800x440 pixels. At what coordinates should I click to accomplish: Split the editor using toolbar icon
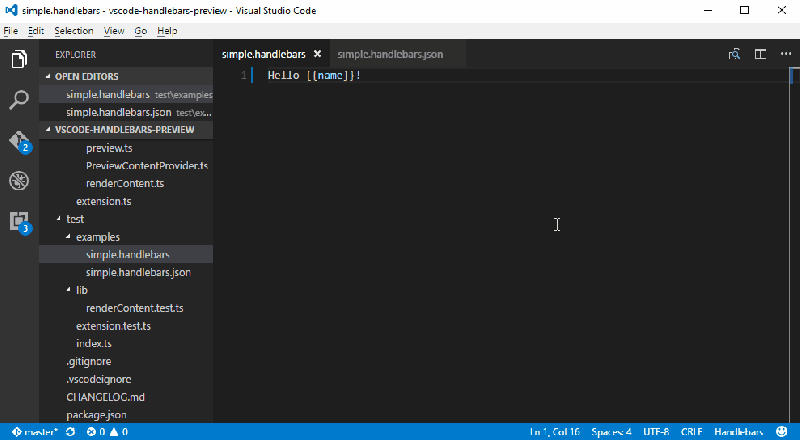pos(760,54)
